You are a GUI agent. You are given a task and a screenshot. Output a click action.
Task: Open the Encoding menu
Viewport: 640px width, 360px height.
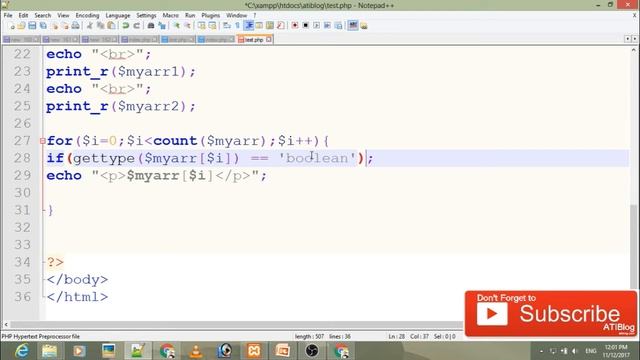87,15
